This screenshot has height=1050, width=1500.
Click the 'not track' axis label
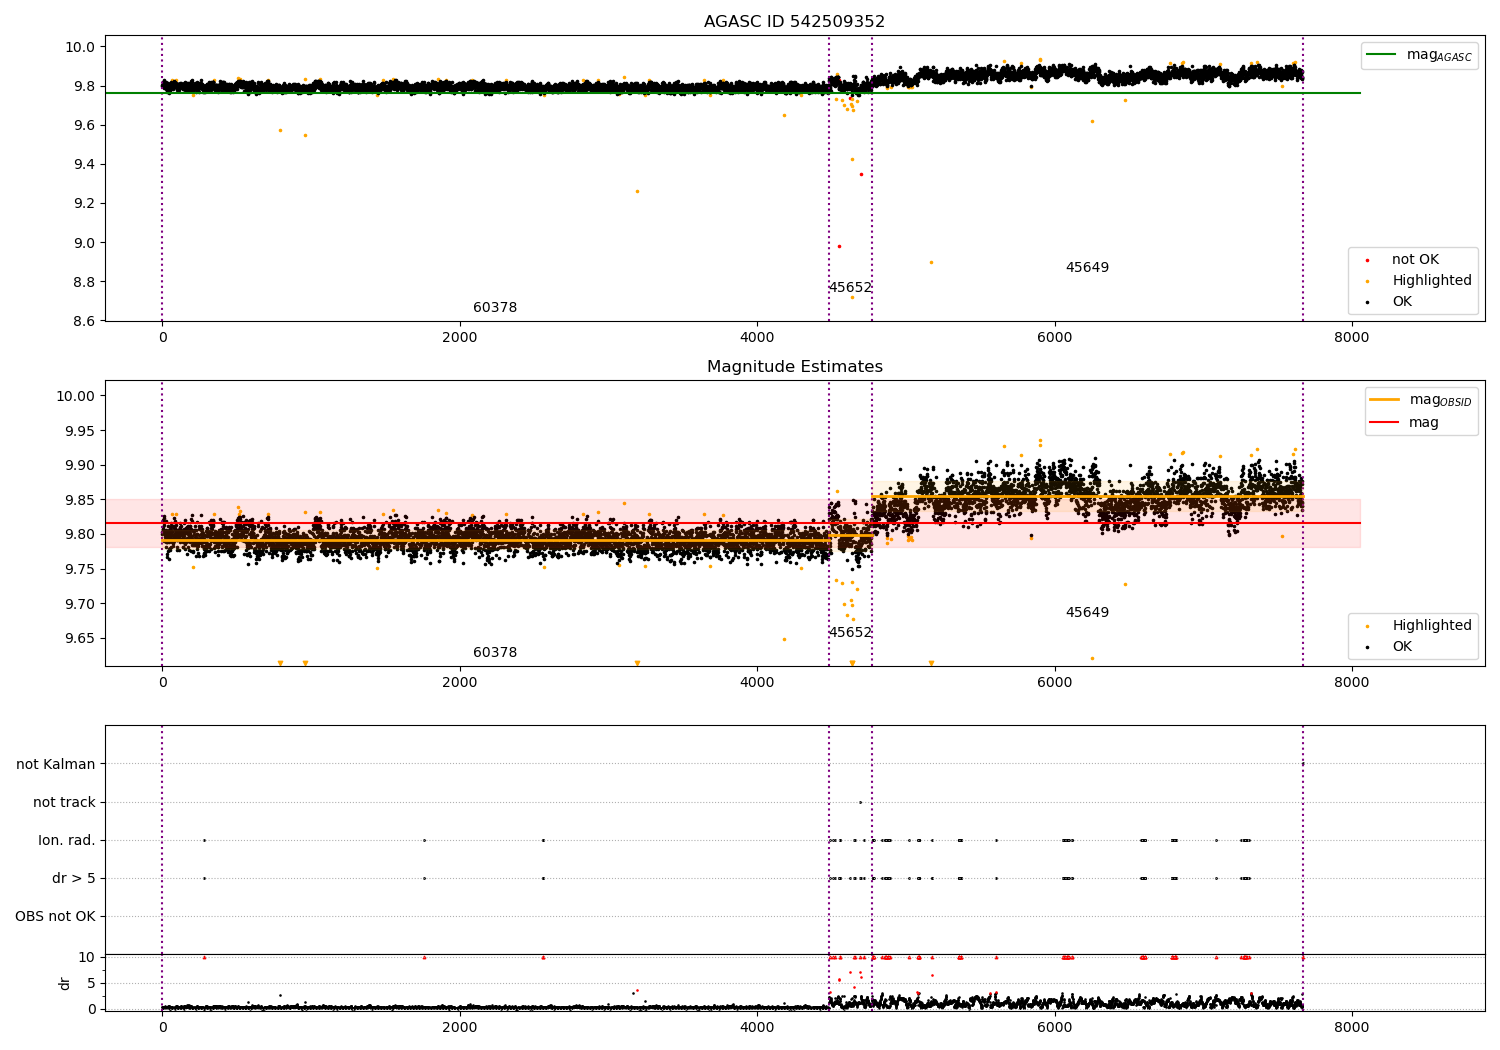tap(64, 803)
